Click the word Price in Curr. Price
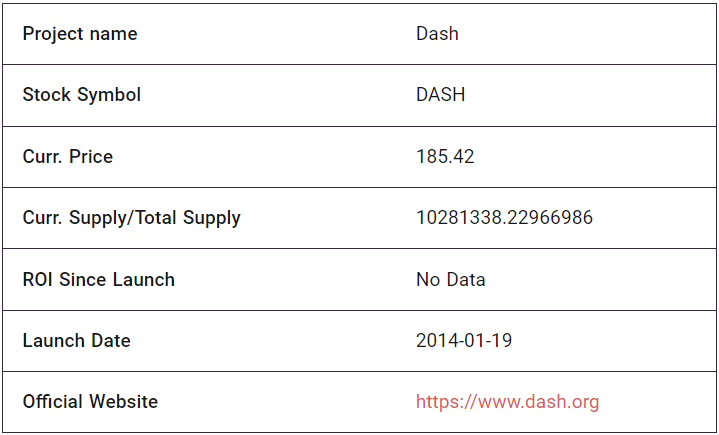 [91, 156]
